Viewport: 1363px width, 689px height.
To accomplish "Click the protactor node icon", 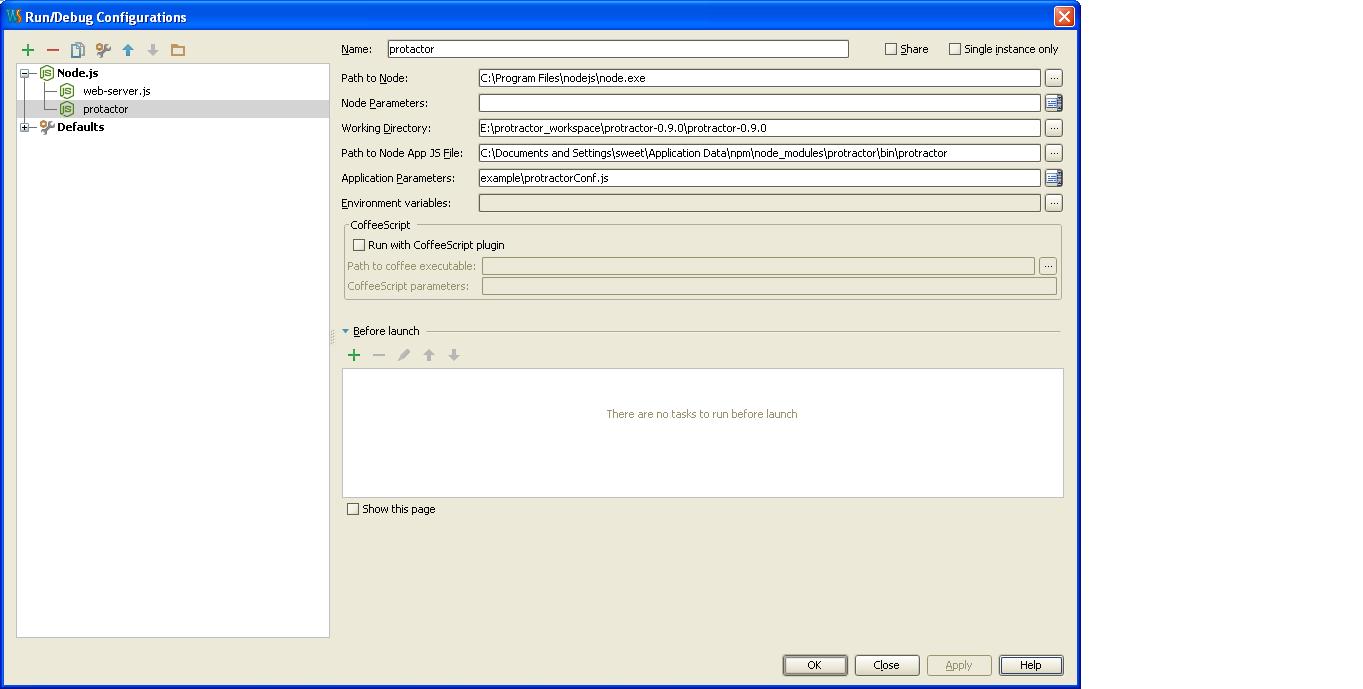I will click(x=67, y=109).
